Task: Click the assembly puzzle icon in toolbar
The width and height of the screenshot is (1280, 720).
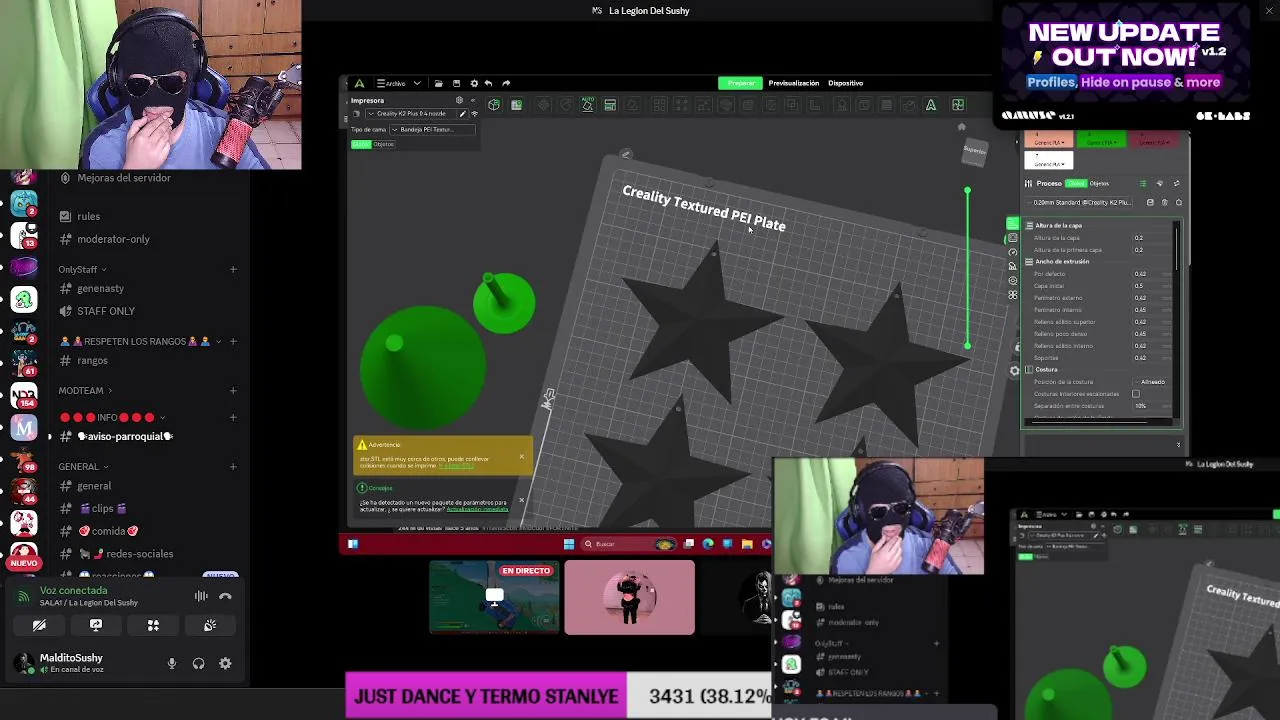Action: [958, 104]
